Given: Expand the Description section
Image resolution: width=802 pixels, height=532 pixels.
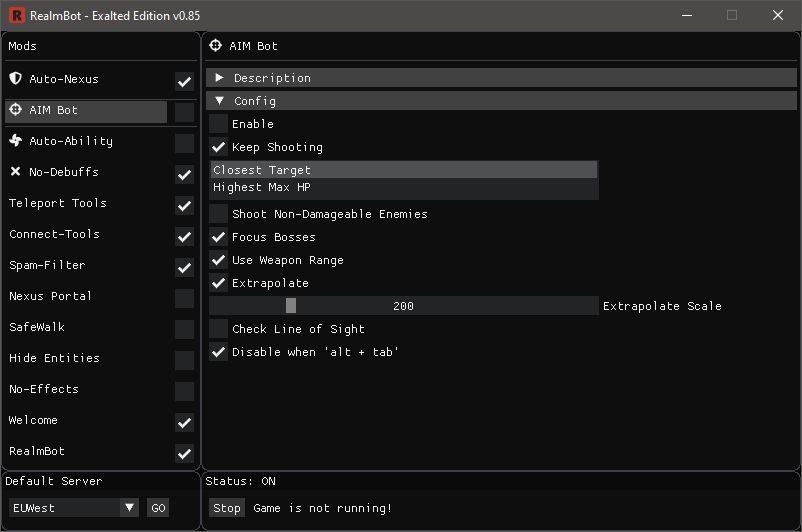Looking at the screenshot, I should pyautogui.click(x=501, y=78).
